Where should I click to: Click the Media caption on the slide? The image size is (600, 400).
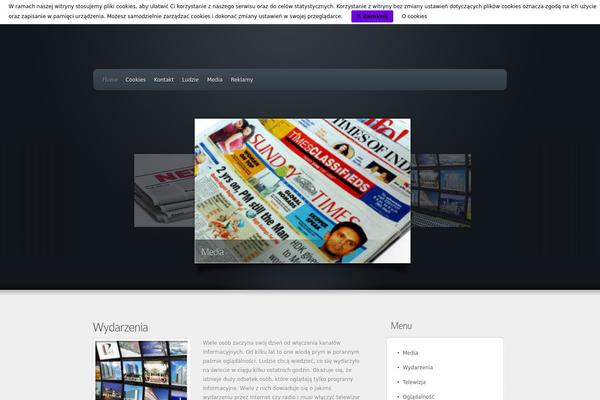[x=212, y=252]
